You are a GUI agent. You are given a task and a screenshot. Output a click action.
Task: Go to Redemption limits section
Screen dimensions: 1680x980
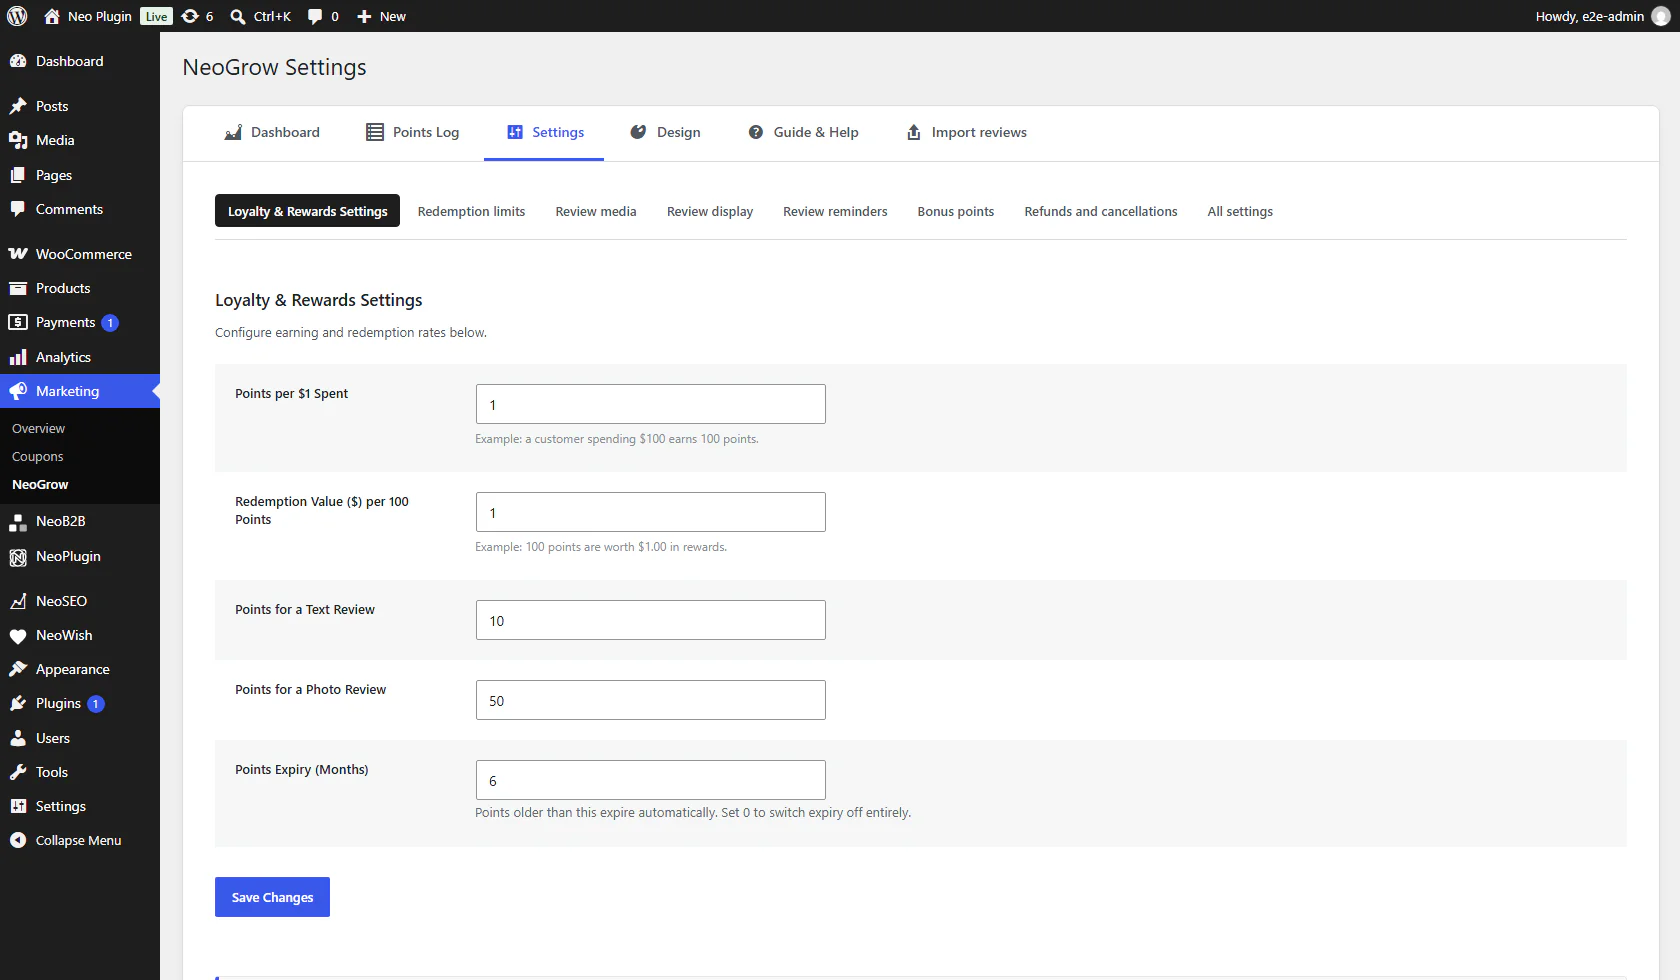[x=471, y=211]
